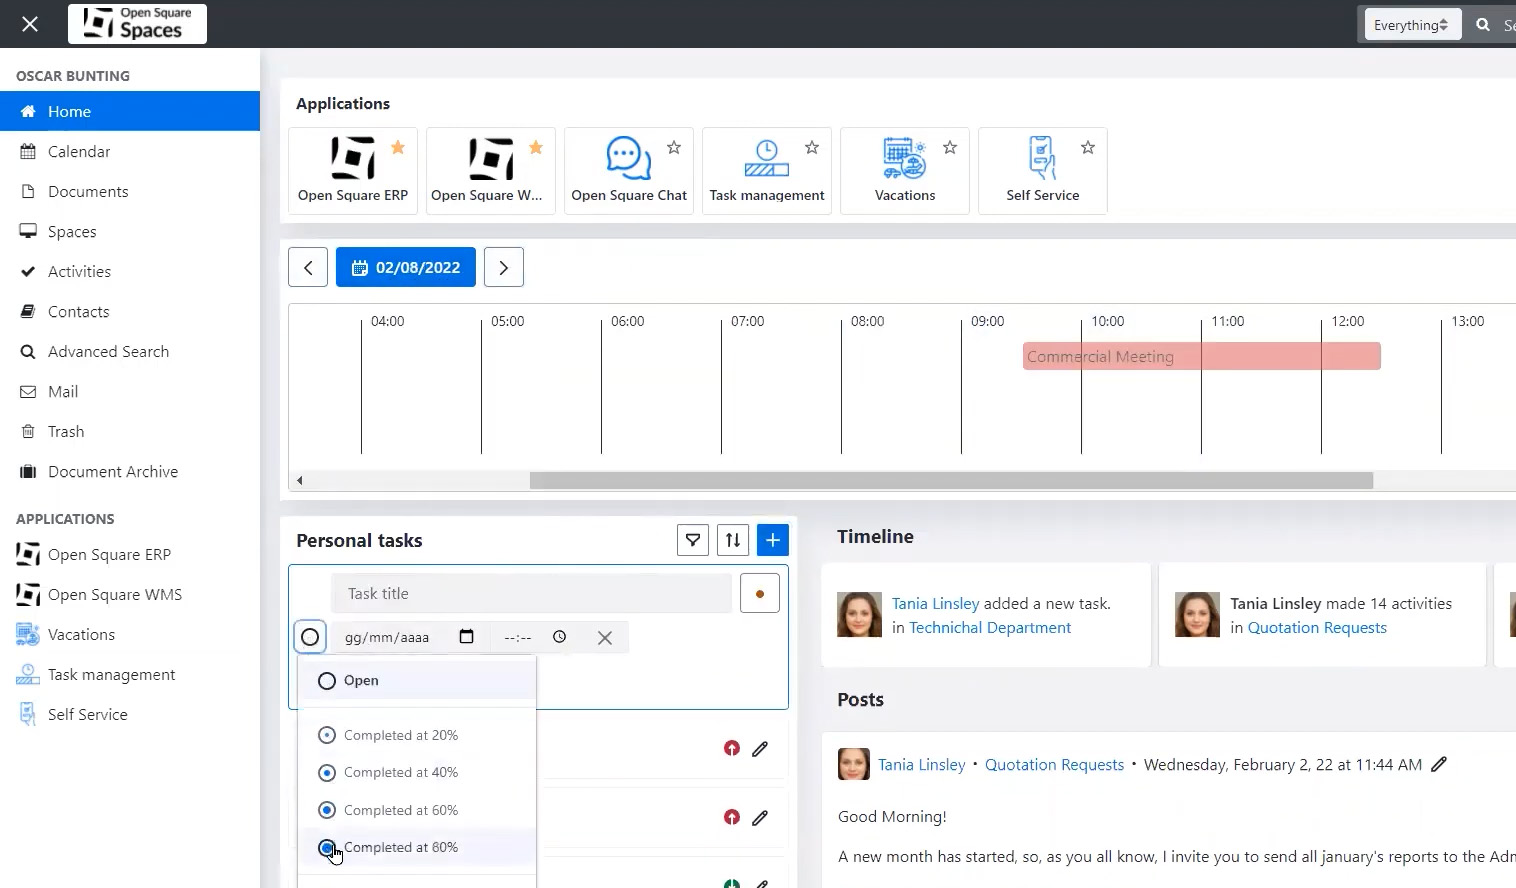Open Spaces in the sidebar
This screenshot has width=1516, height=888.
pyautogui.click(x=130, y=231)
